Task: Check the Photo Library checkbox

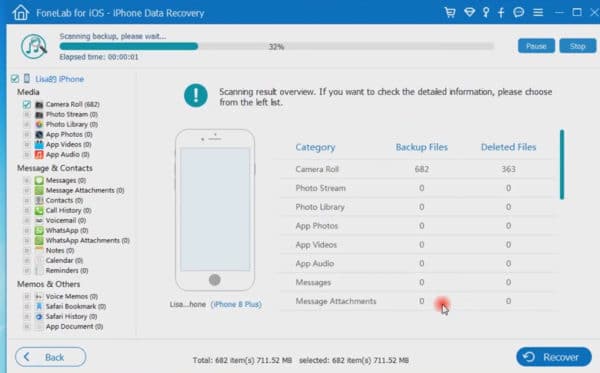Action: pos(27,124)
